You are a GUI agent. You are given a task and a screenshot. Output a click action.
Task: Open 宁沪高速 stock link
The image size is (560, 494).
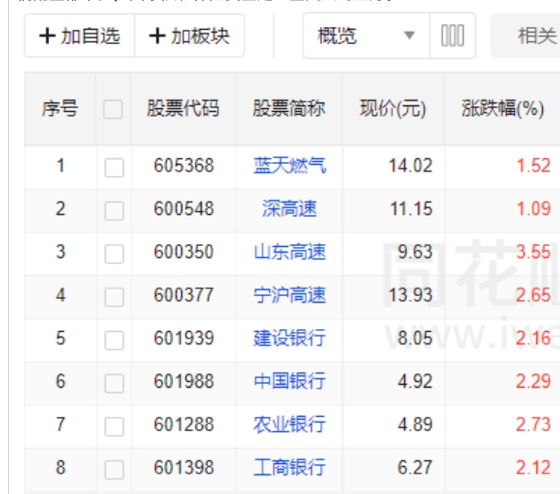290,295
